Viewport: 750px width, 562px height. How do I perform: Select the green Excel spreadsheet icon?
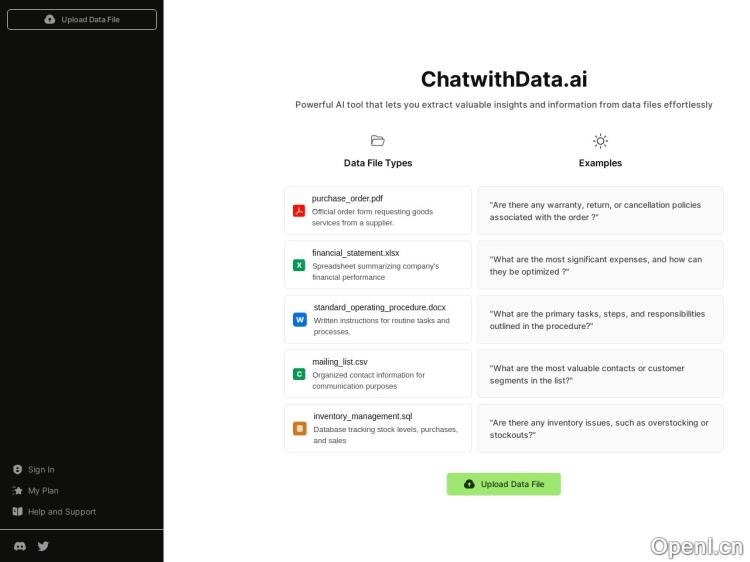(298, 265)
